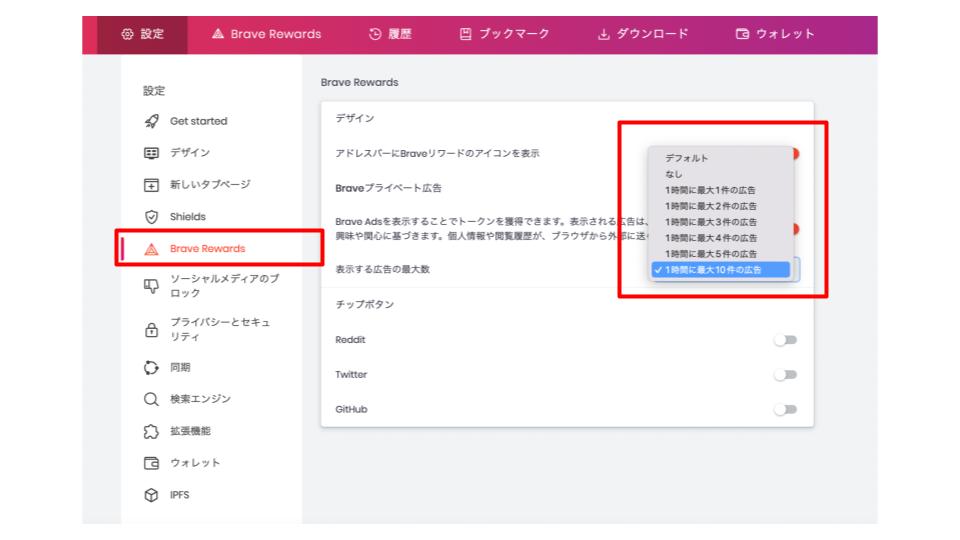Toggle Twitter tip button switch

point(786,375)
